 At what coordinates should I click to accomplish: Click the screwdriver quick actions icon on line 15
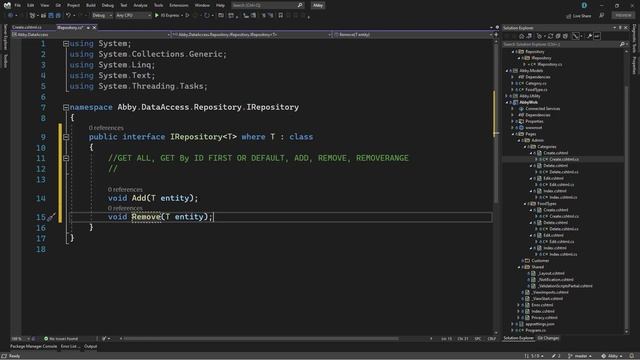pos(51,217)
